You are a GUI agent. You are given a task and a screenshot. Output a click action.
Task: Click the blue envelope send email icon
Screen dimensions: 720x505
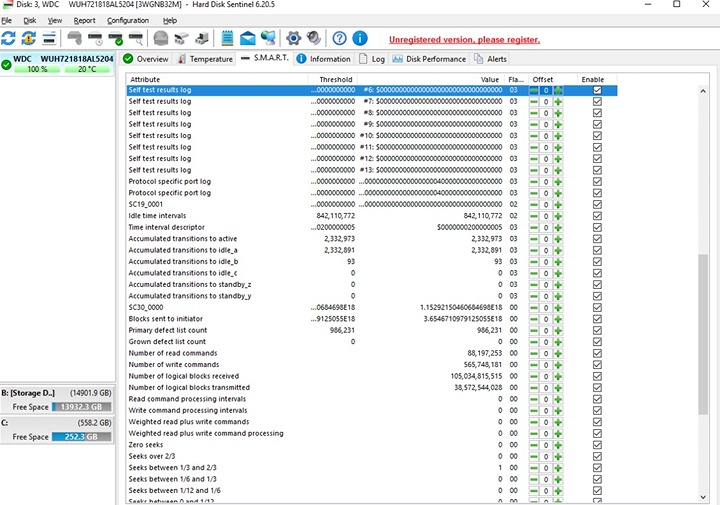248,38
